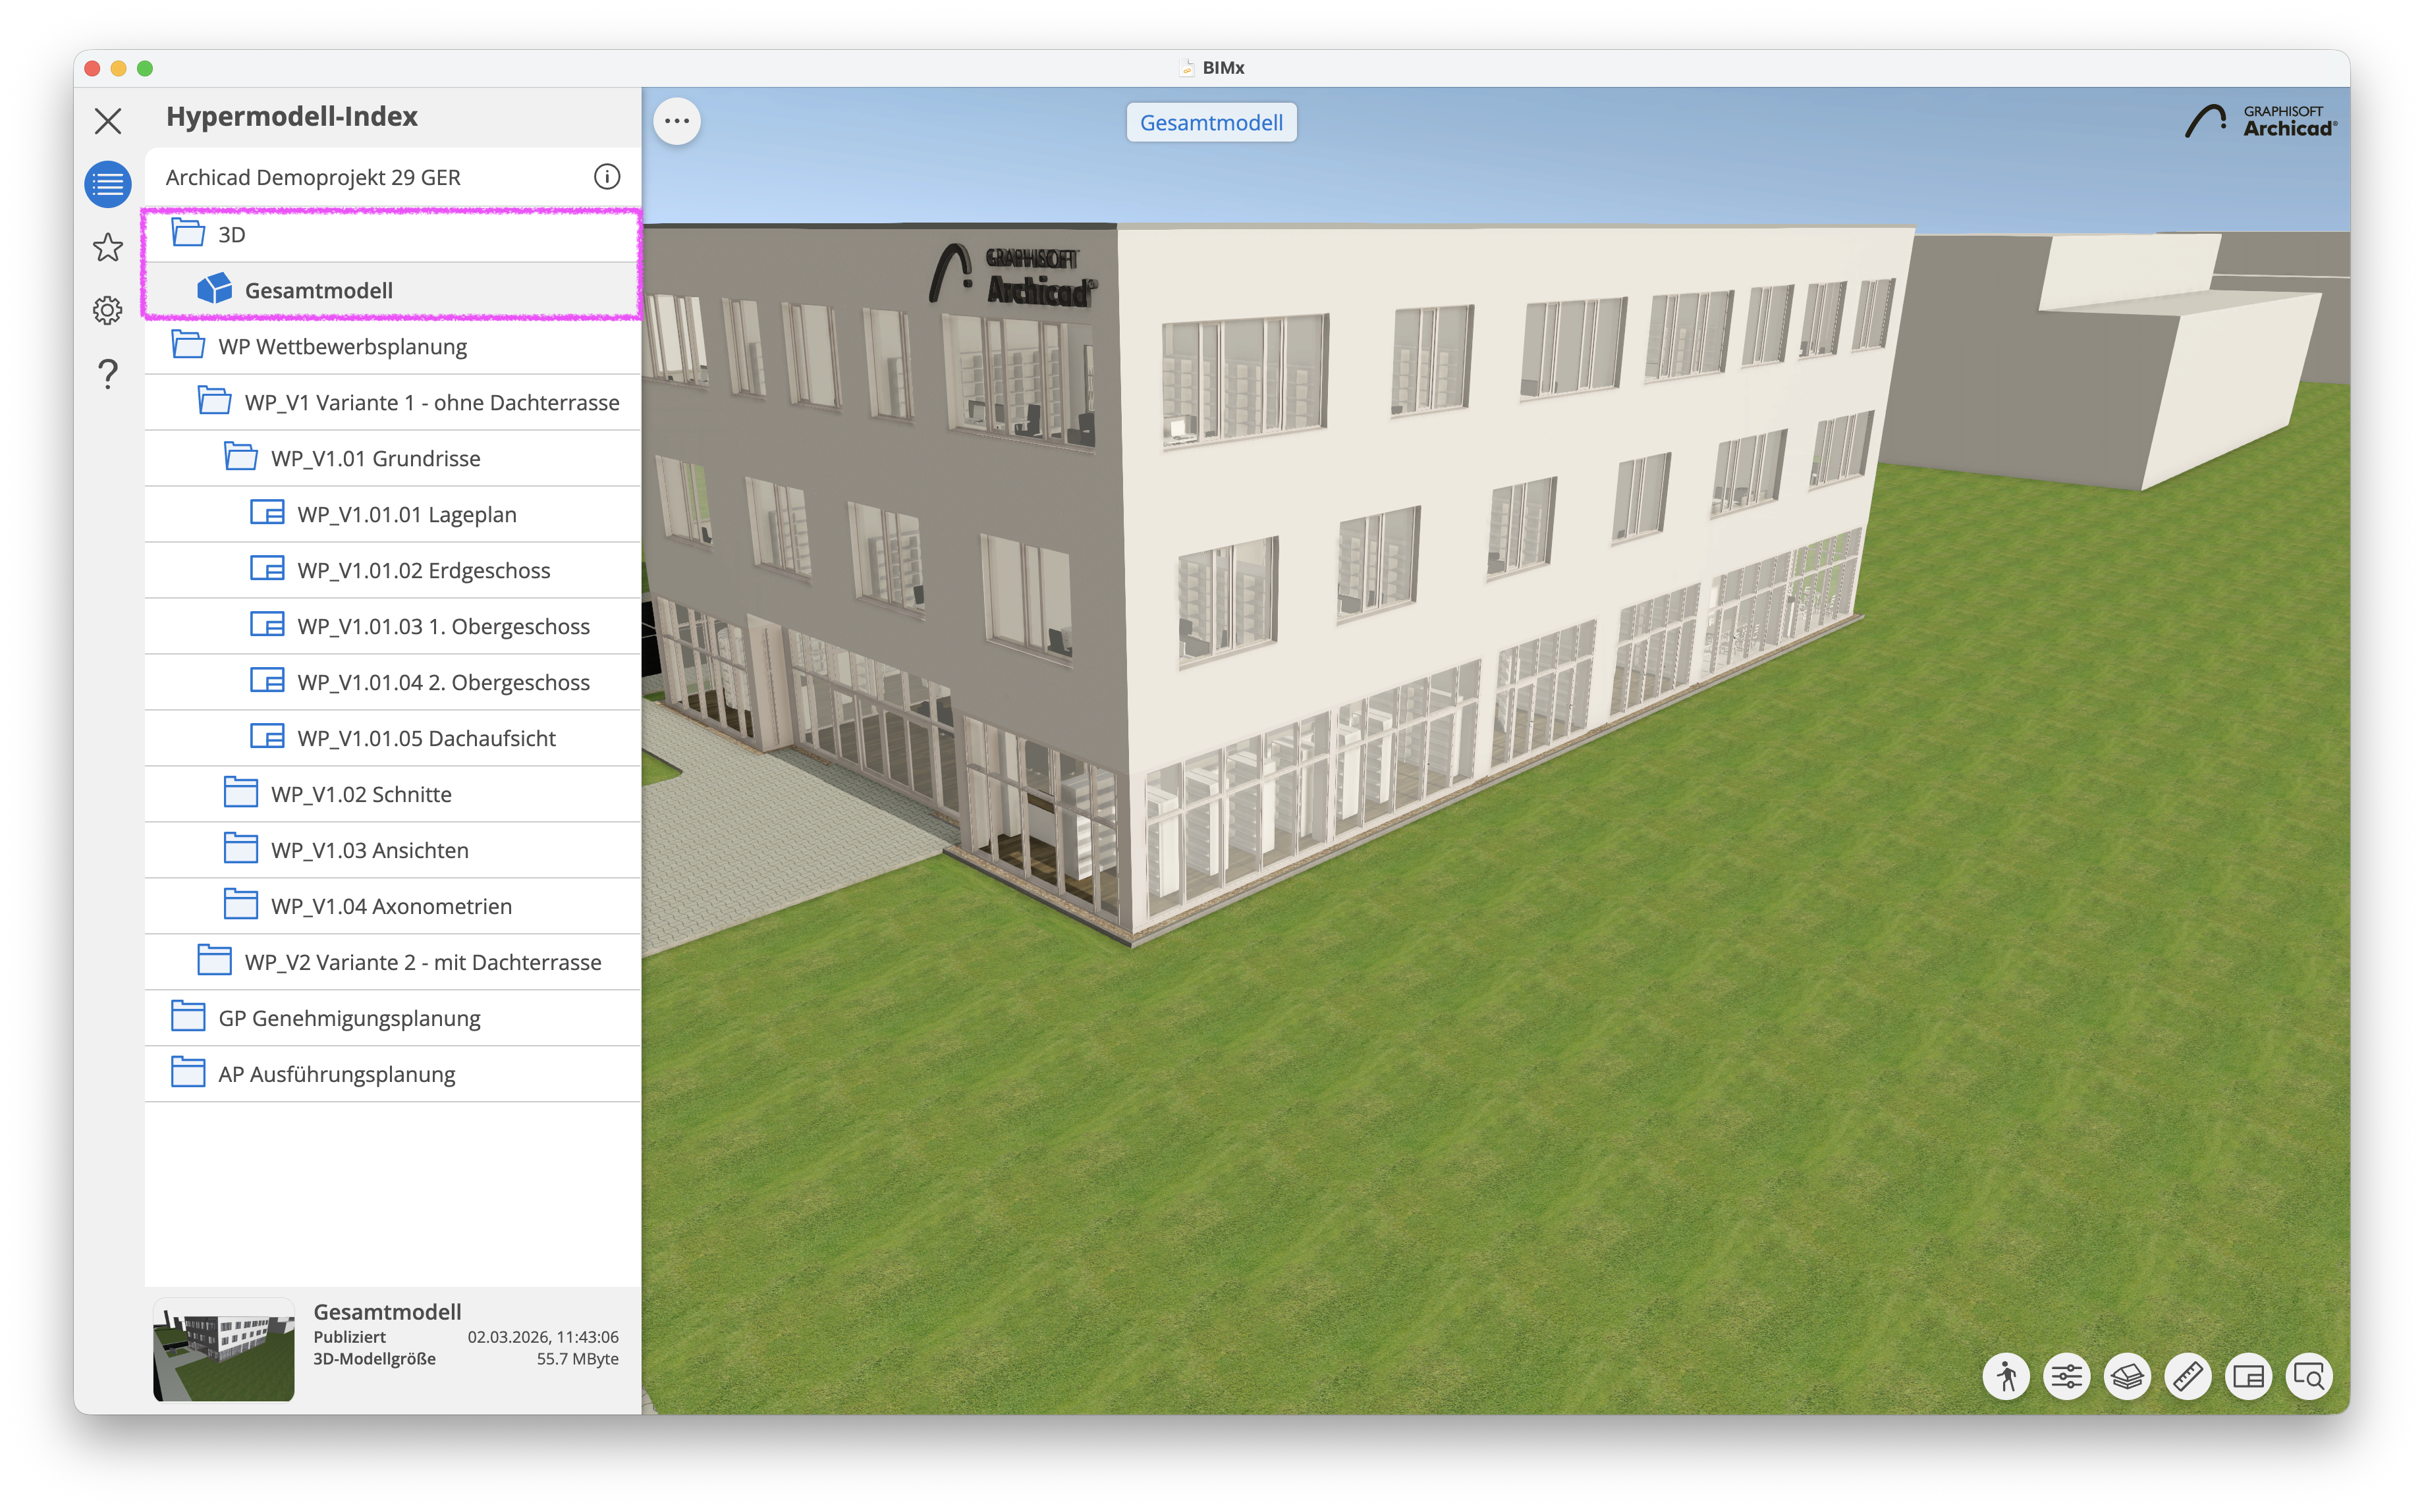
Task: Open the settings gear icon
Action: click(108, 310)
